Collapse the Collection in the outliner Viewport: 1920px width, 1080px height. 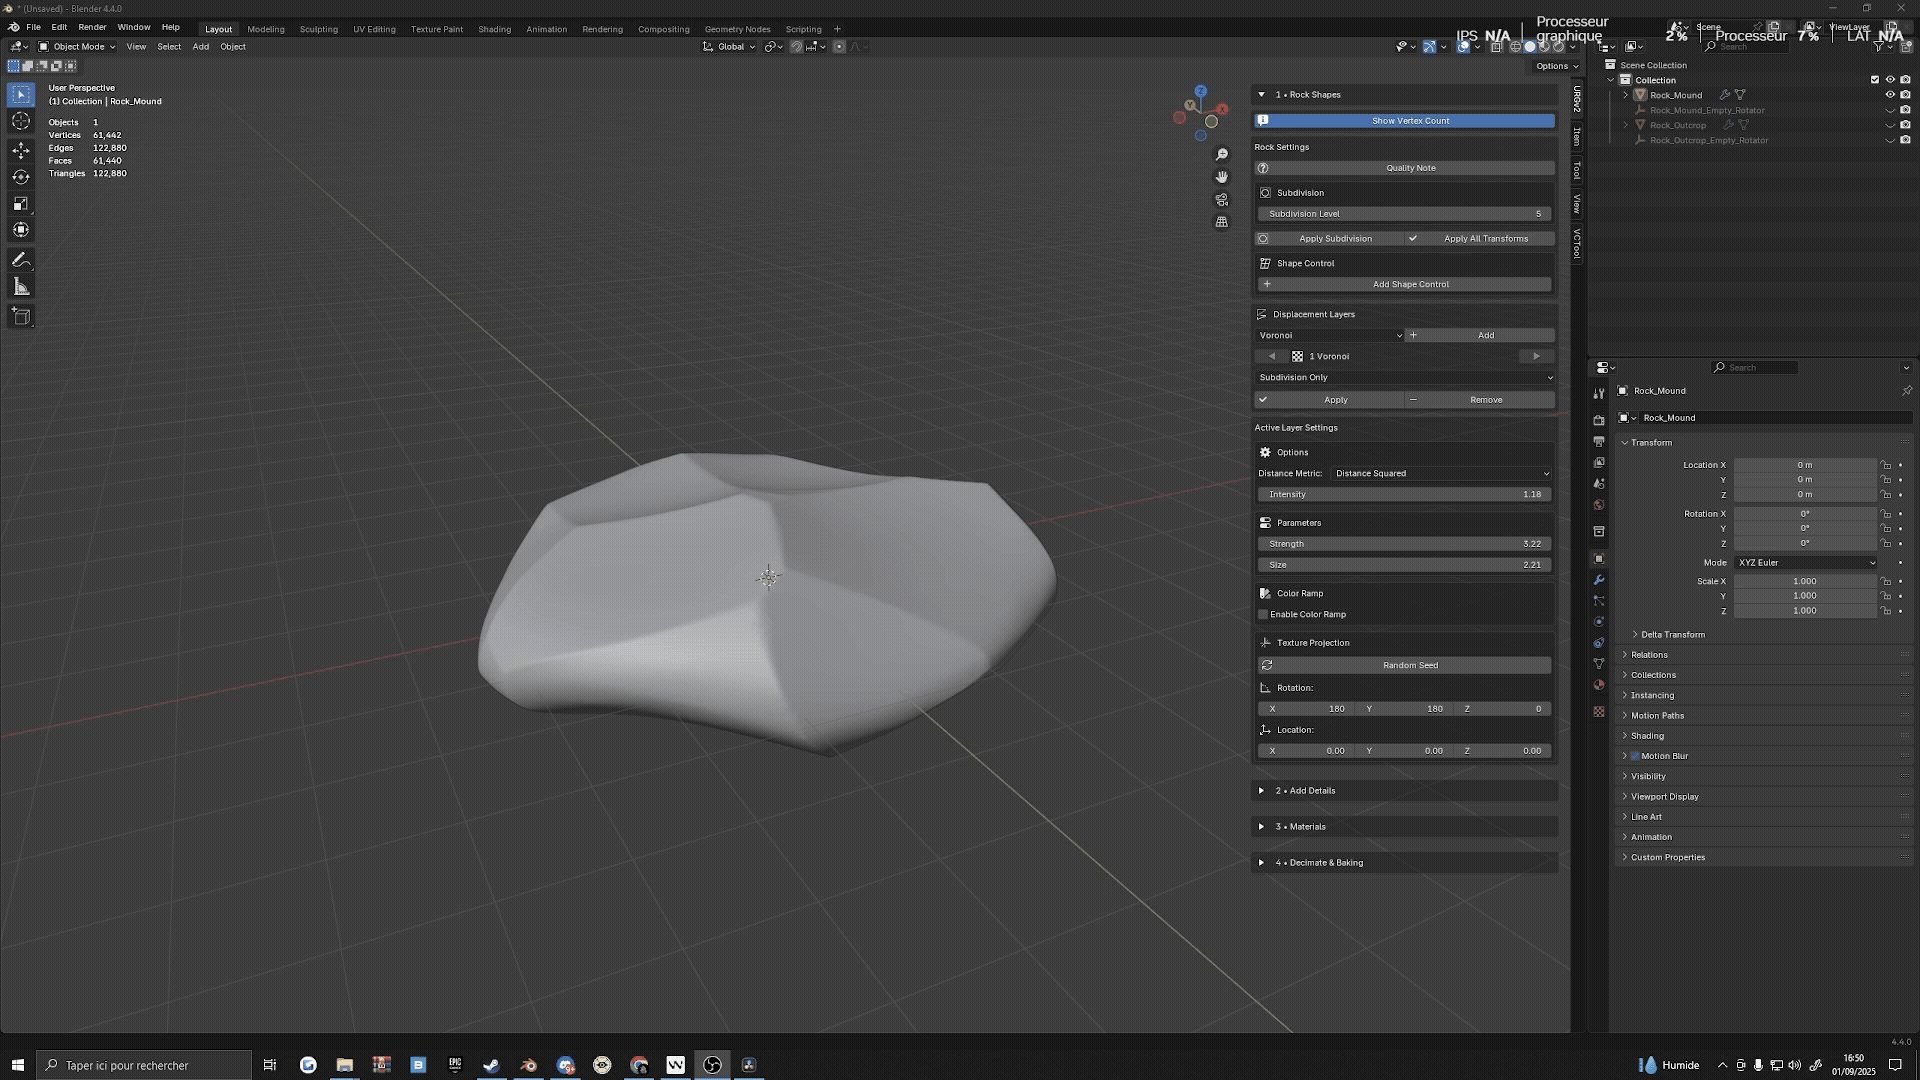[1610, 80]
